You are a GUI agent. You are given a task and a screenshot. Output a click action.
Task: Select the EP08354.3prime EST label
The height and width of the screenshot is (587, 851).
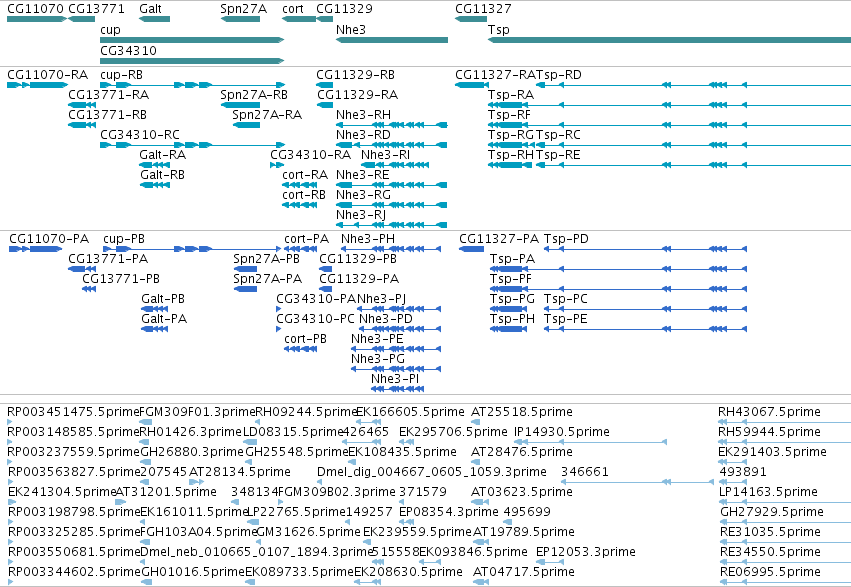click(x=449, y=512)
